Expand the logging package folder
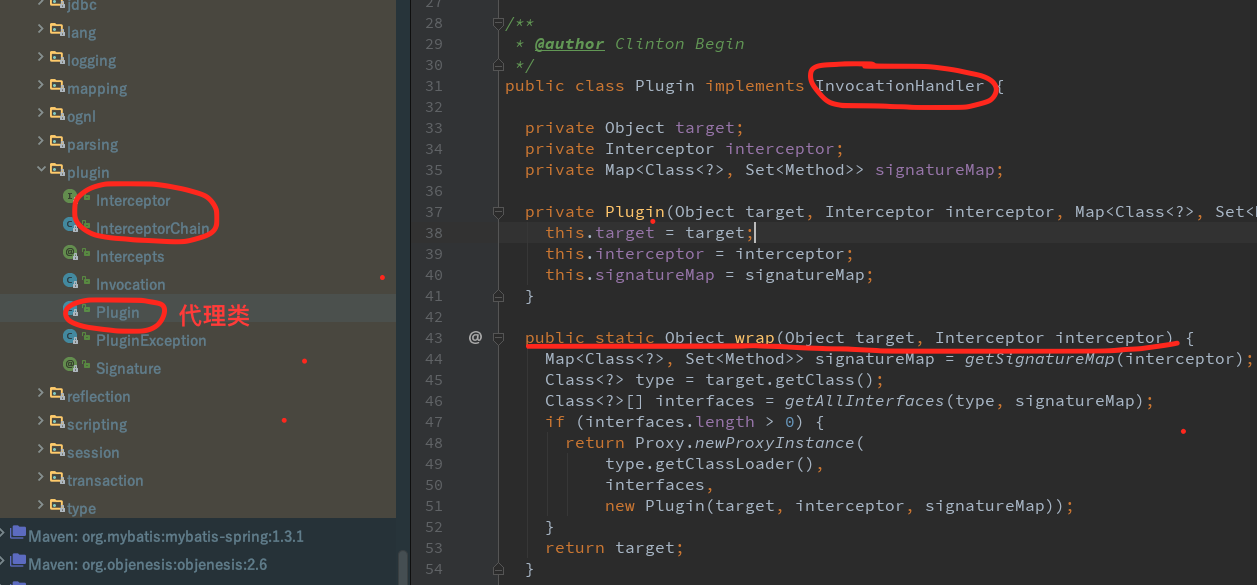This screenshot has width=1257, height=585. (x=41, y=59)
